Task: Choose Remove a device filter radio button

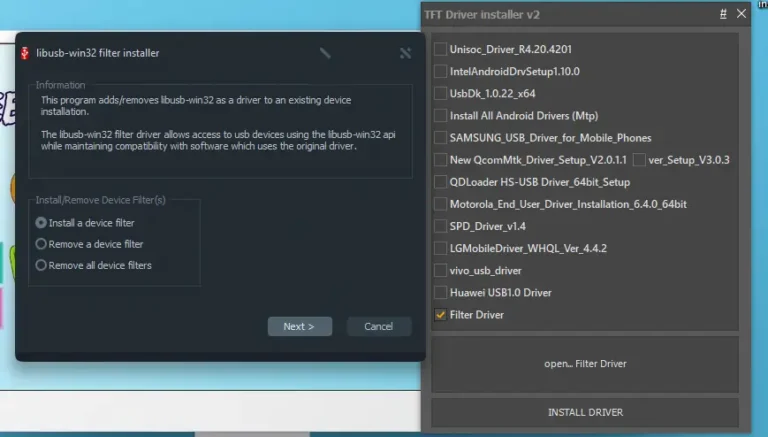Action: tap(41, 244)
